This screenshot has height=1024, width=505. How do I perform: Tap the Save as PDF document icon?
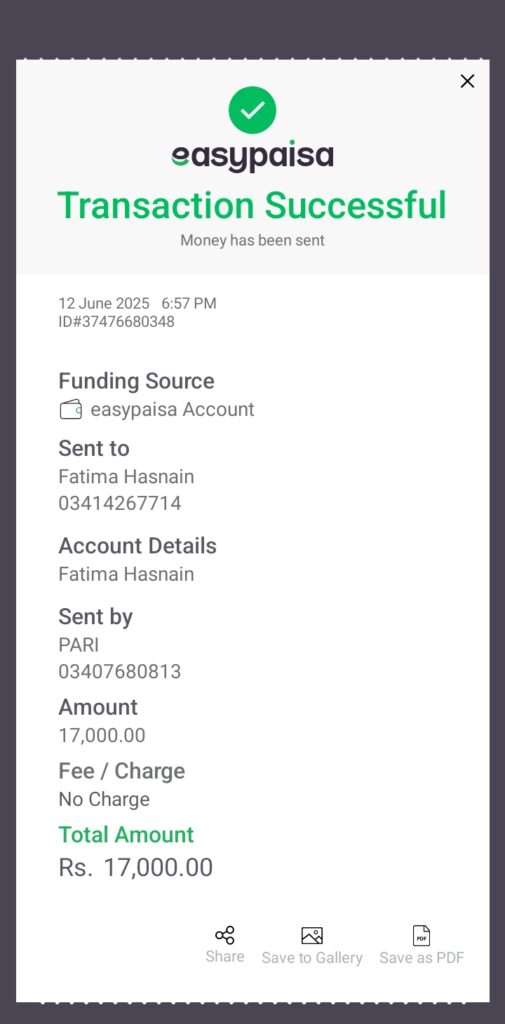(x=421, y=935)
